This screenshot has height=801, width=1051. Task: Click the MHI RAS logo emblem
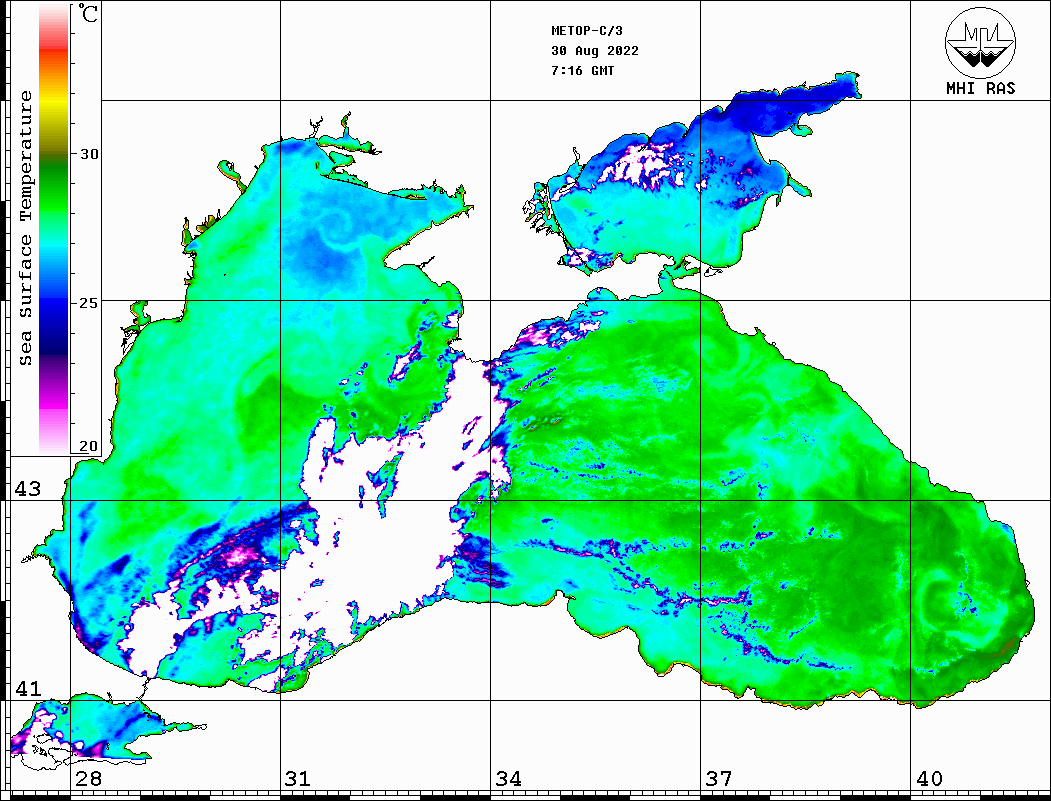click(980, 42)
